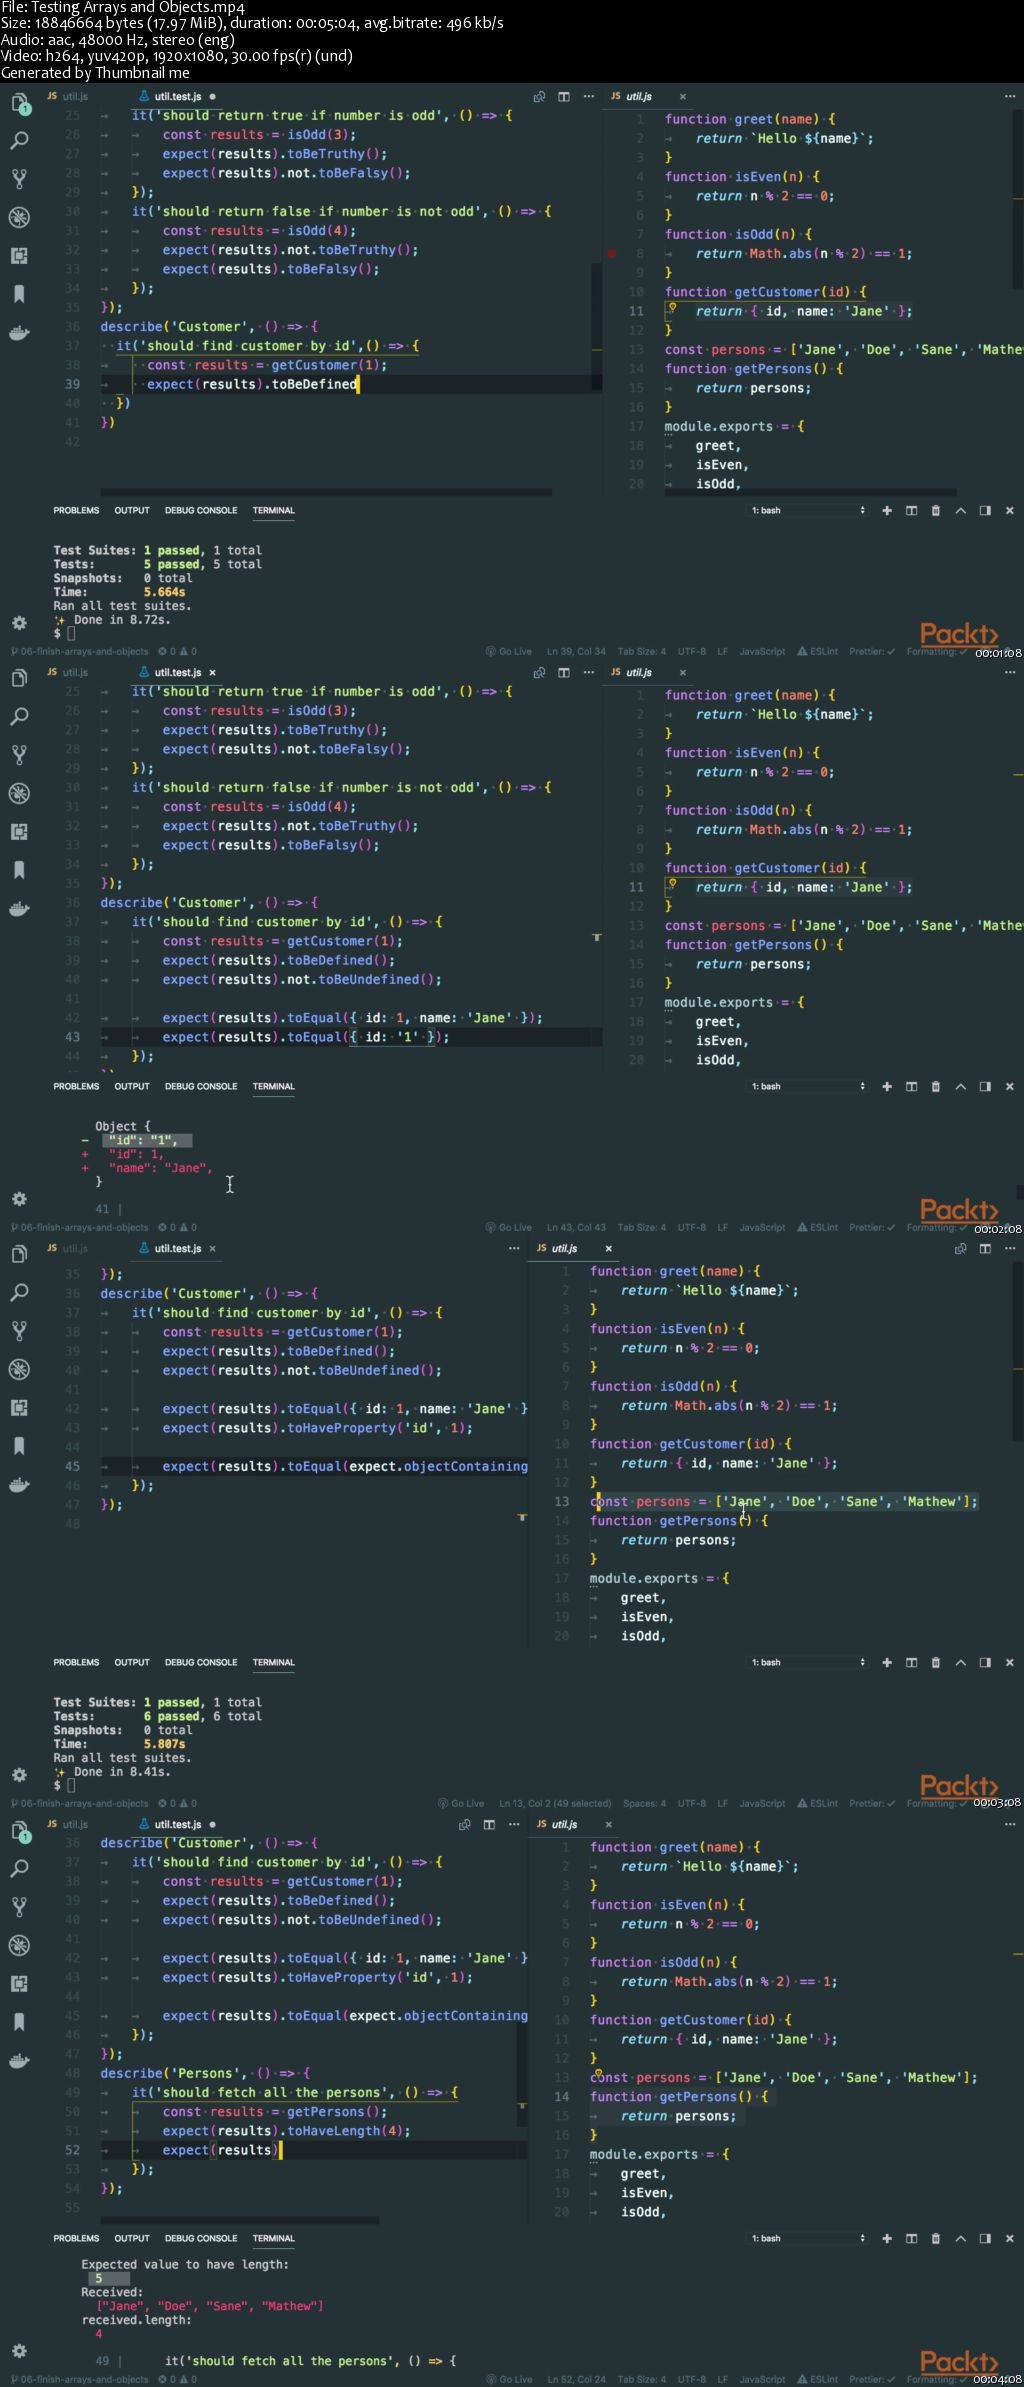Open Source Control view in 00:03:08 frame

point(19,1331)
